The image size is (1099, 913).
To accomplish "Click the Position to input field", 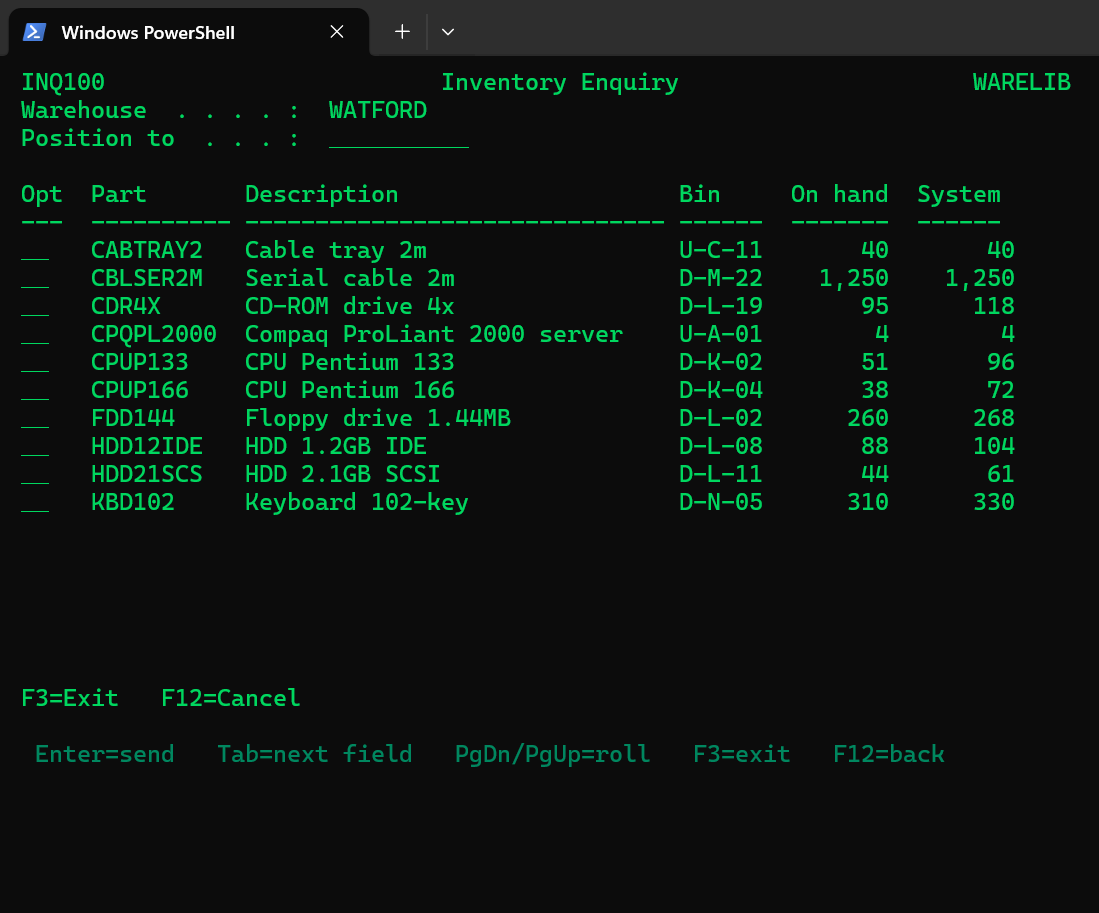I will click(399, 139).
